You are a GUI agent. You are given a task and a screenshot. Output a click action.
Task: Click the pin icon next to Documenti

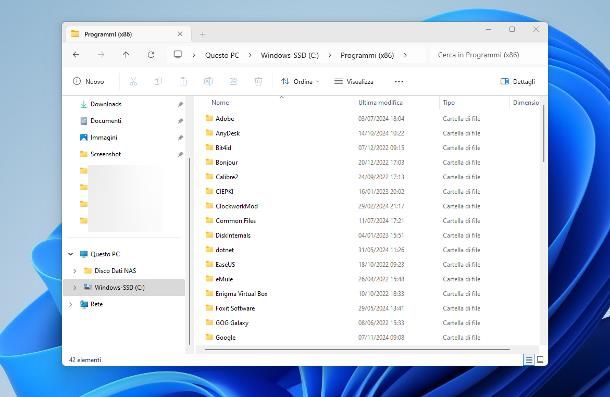[x=180, y=121]
